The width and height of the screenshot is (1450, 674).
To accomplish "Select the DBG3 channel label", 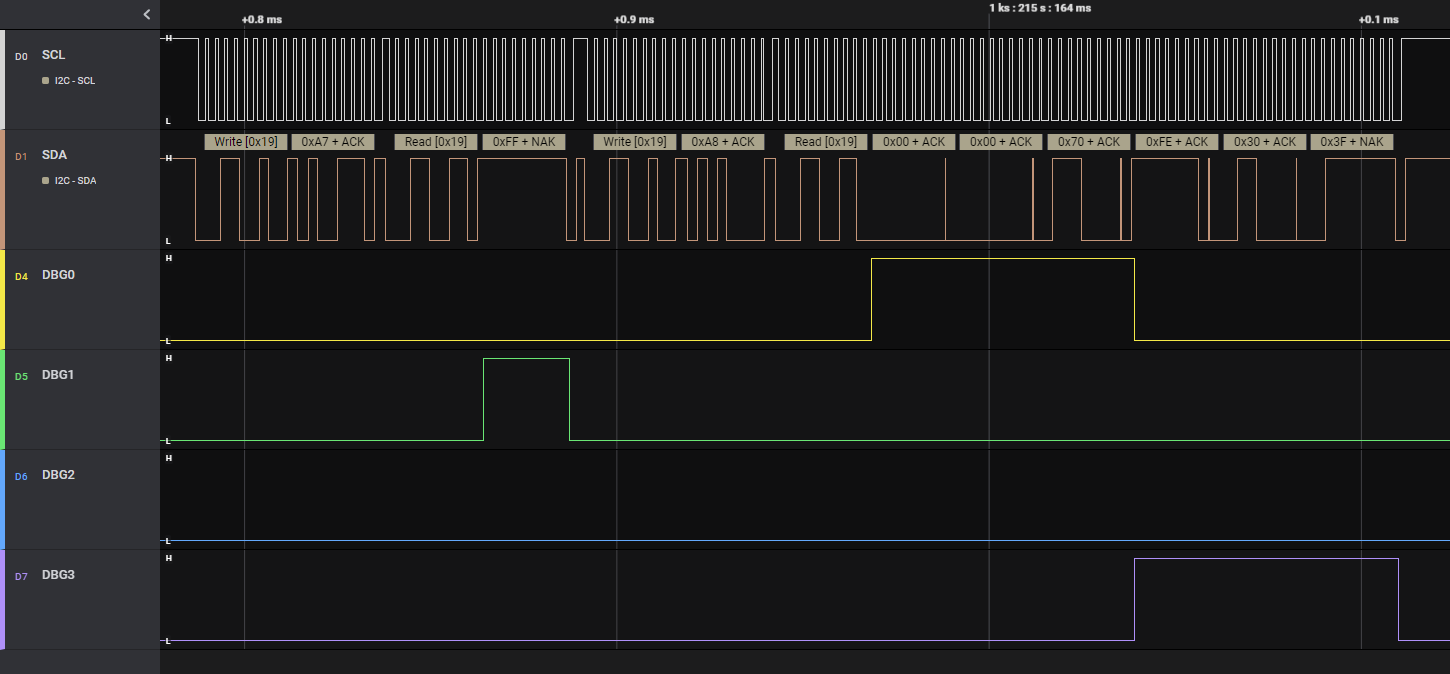I will click(x=58, y=575).
